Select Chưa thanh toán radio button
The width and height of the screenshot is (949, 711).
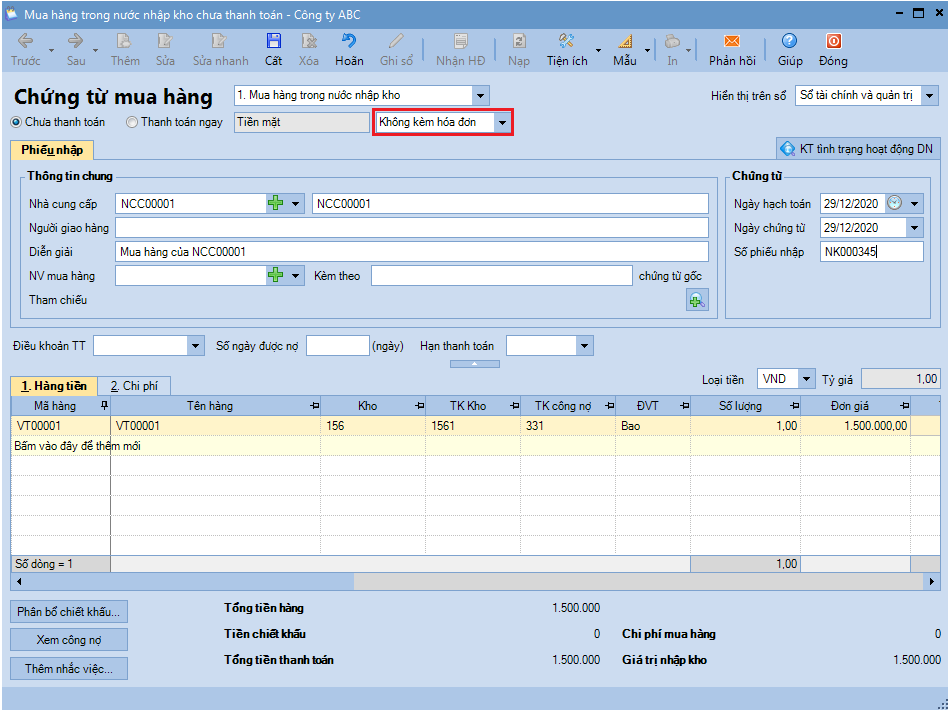pyautogui.click(x=16, y=122)
